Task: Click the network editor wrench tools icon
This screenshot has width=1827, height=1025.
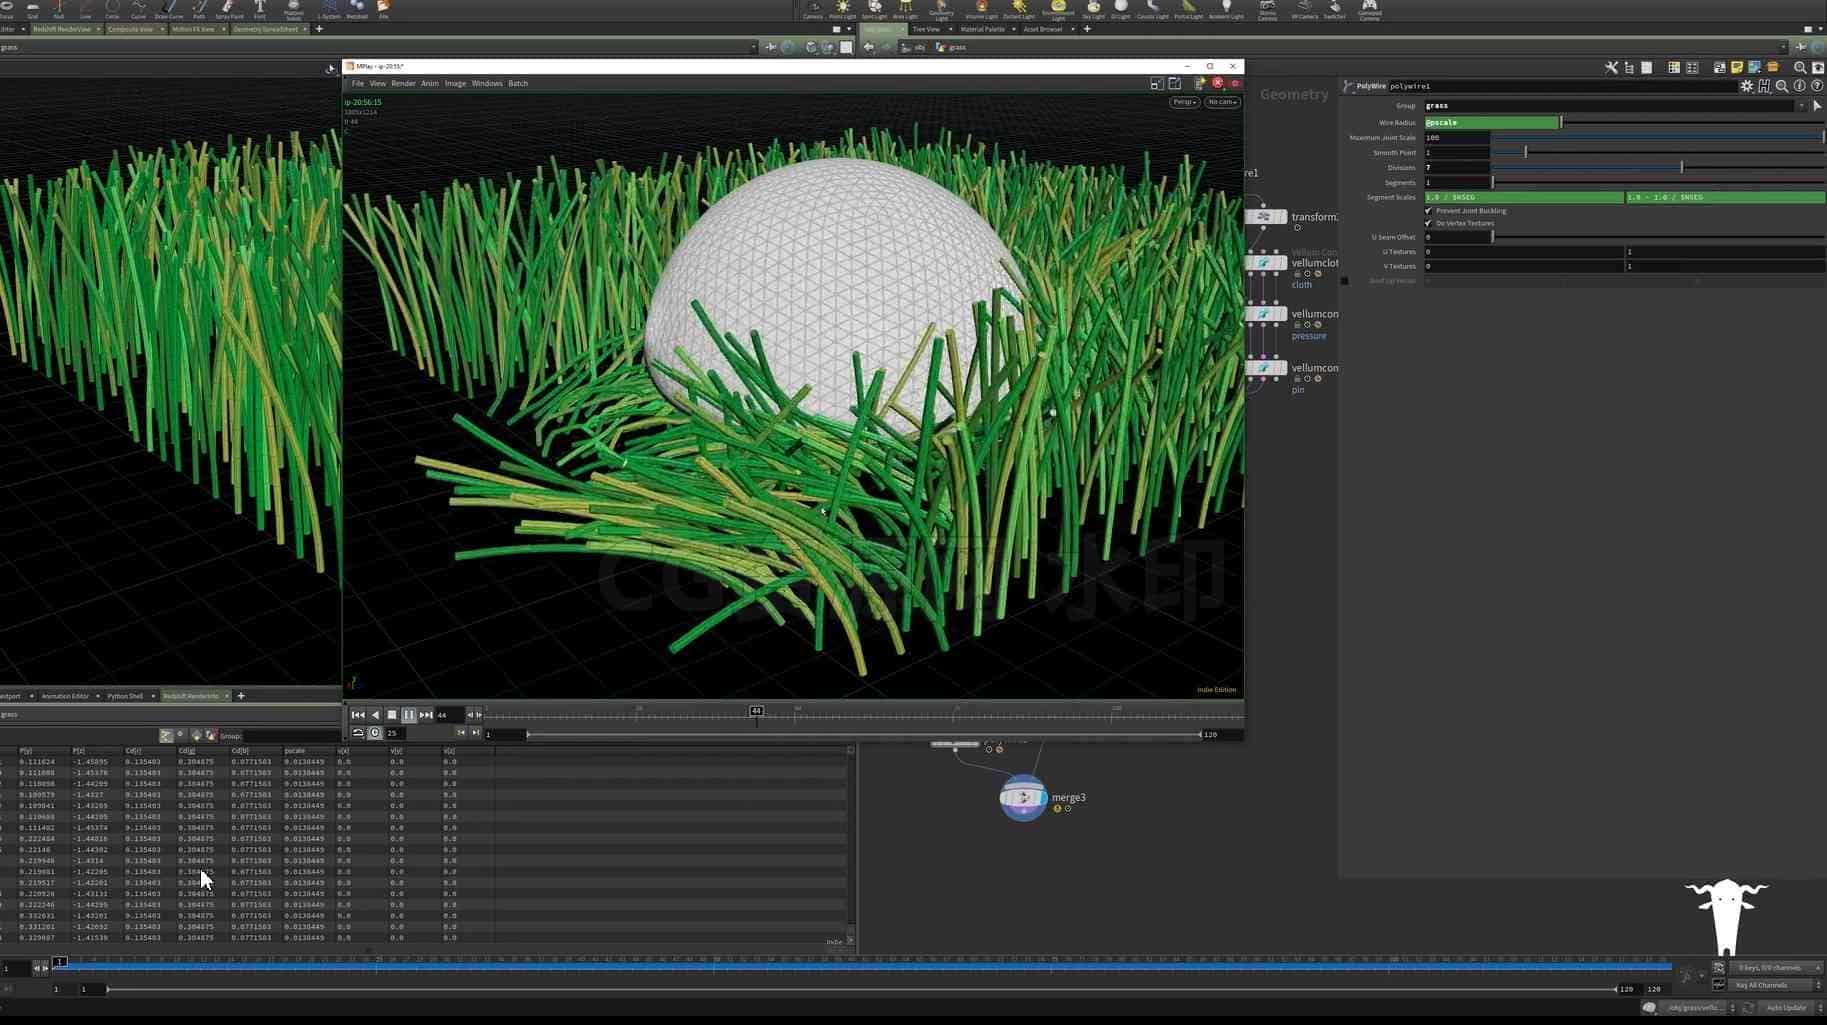Action: [1611, 68]
